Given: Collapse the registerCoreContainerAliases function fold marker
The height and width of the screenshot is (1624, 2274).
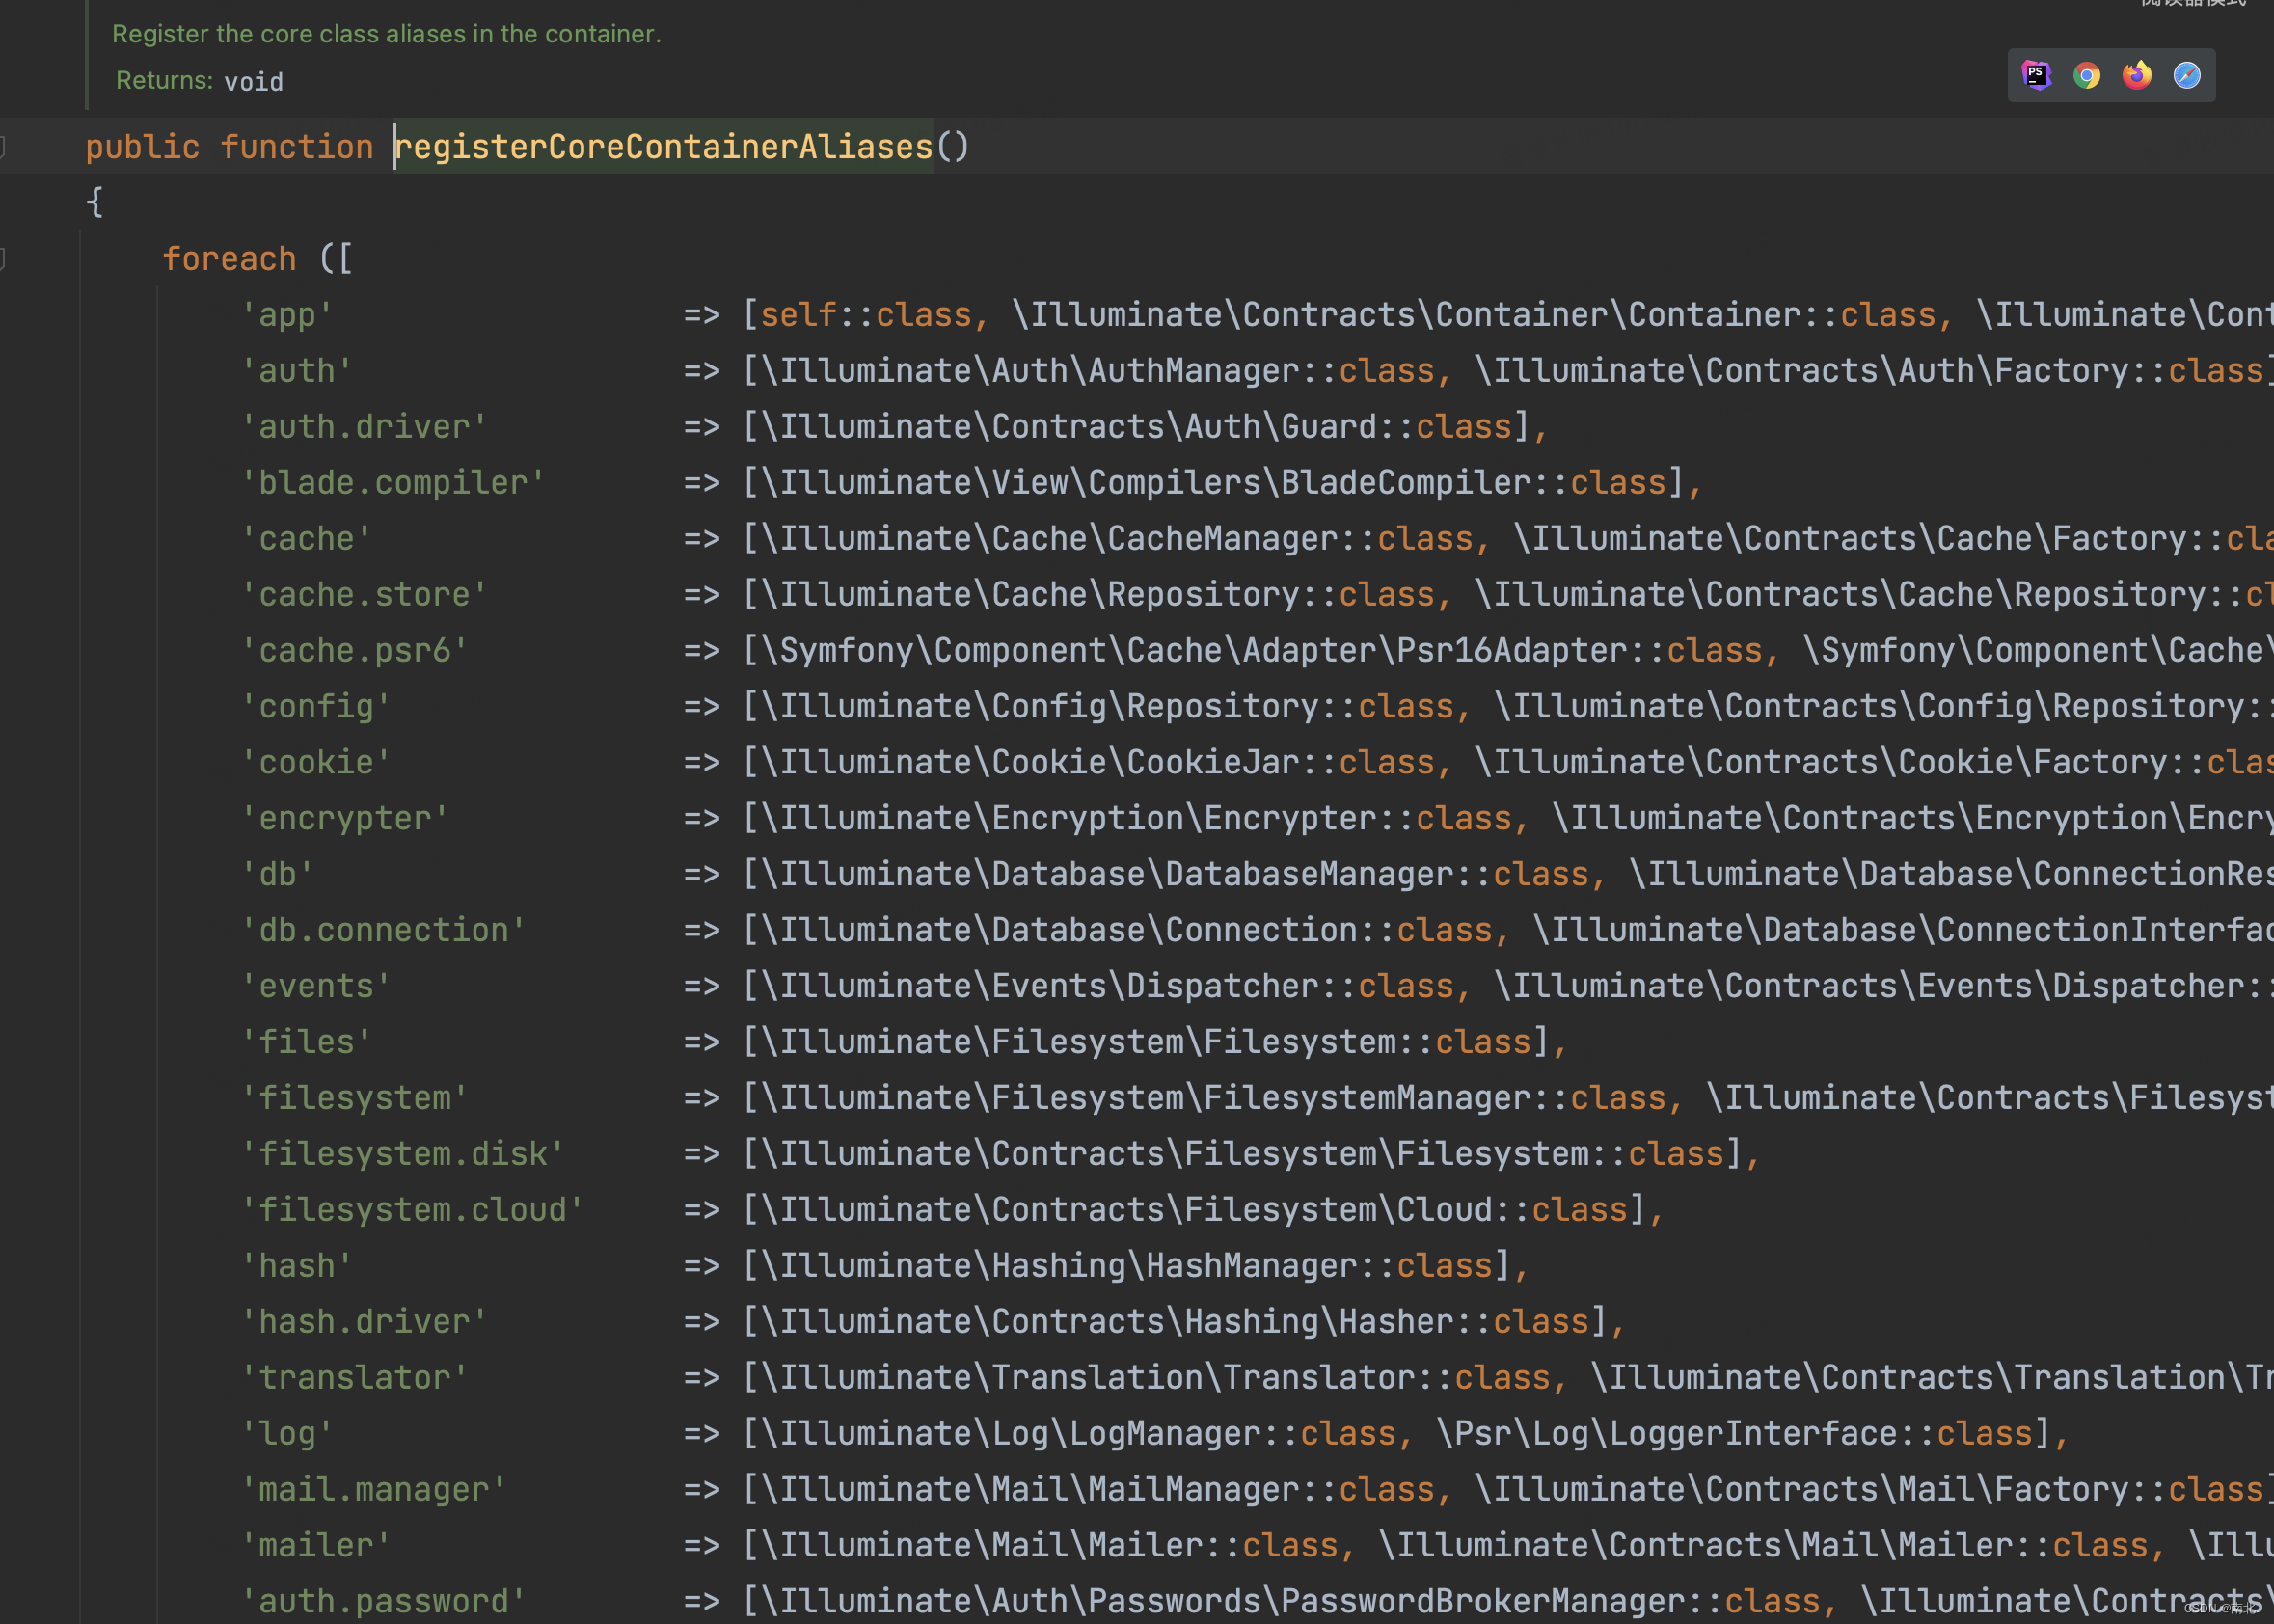Looking at the screenshot, I should (3, 147).
